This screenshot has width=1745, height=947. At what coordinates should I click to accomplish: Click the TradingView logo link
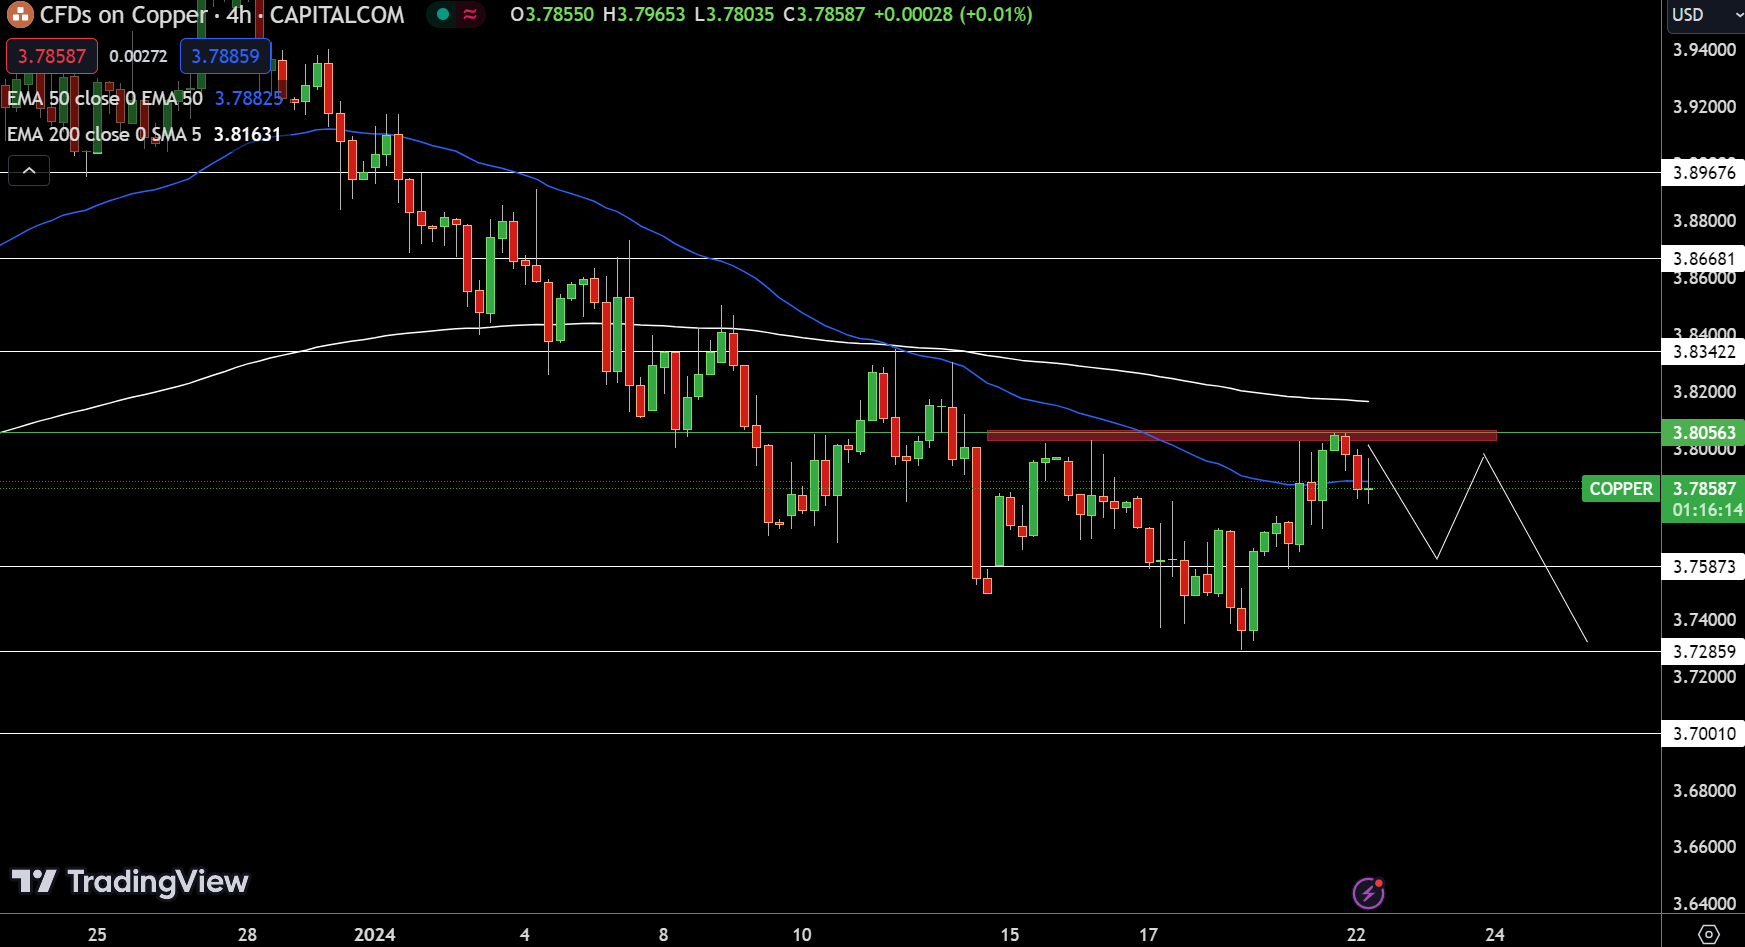click(x=130, y=881)
